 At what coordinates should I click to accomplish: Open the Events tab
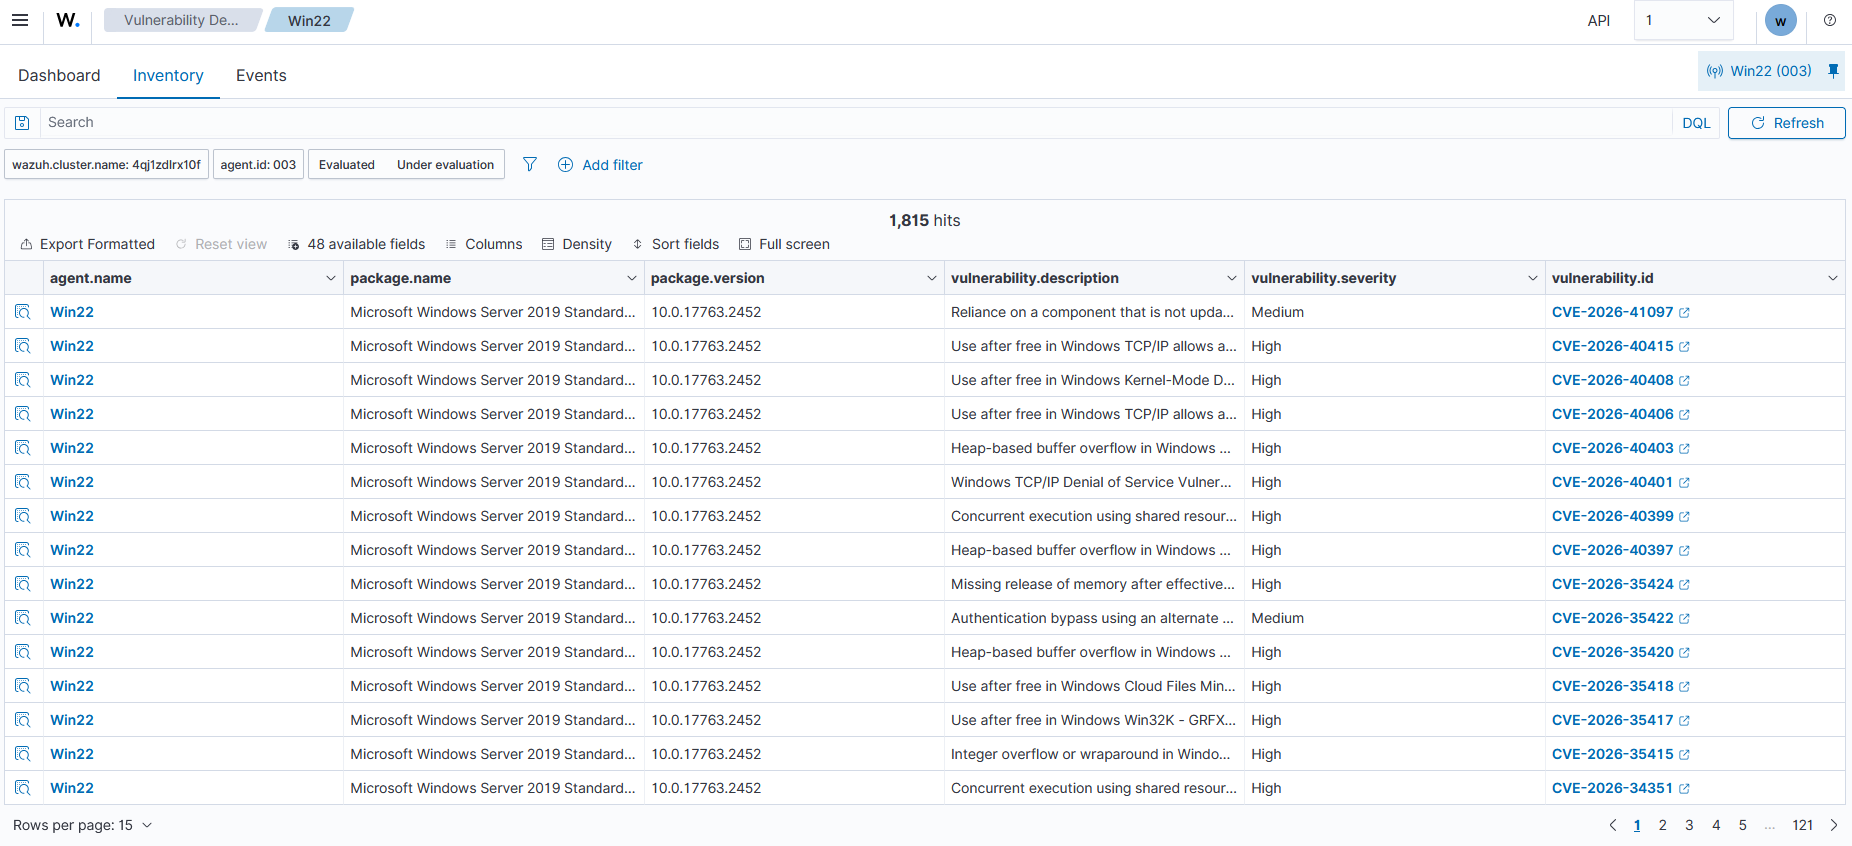(x=261, y=75)
